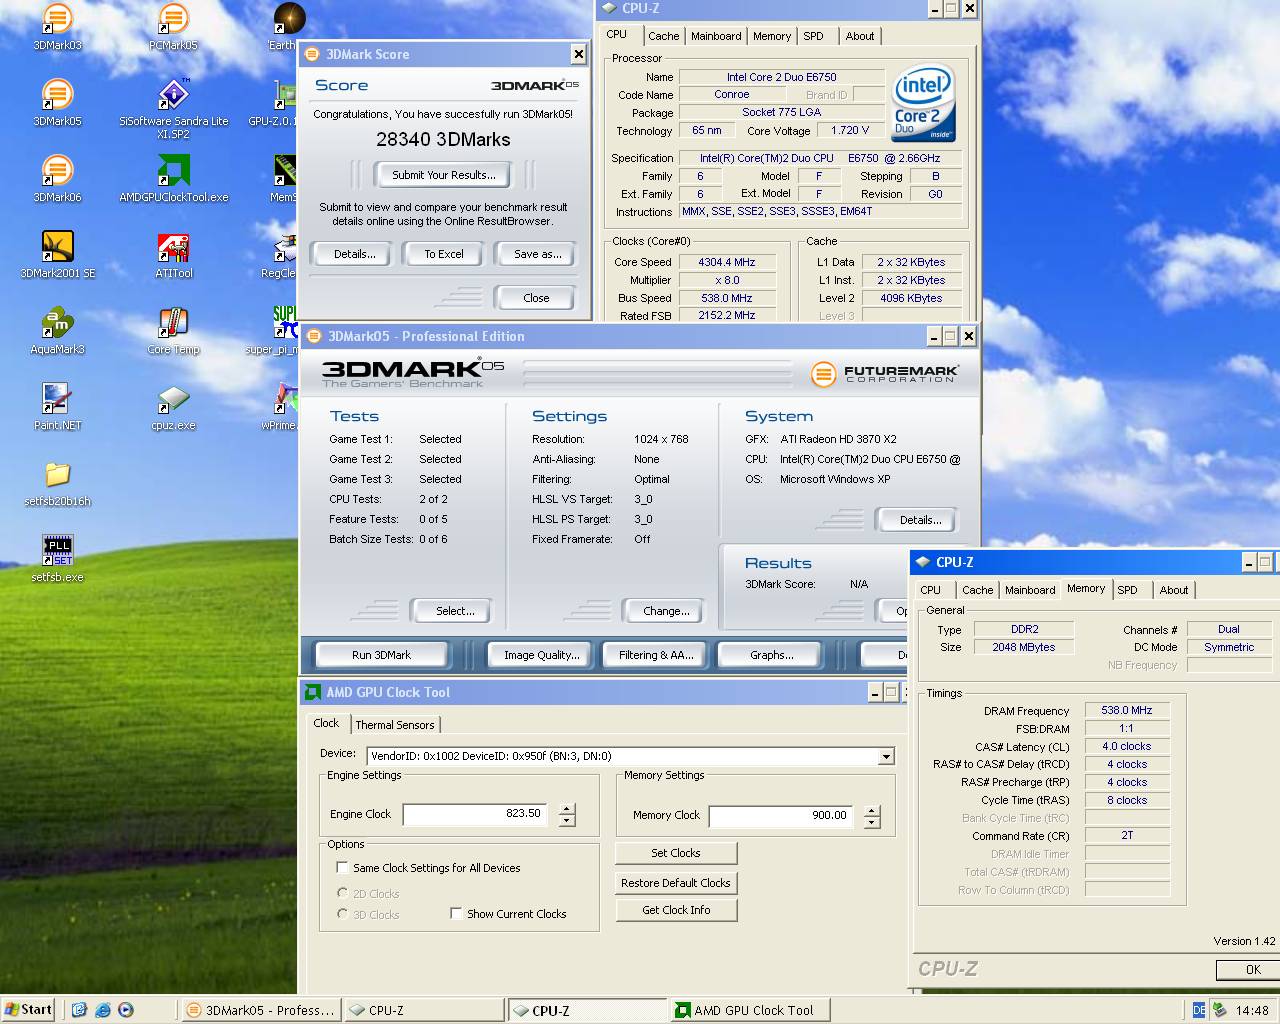This screenshot has width=1280, height=1024.
Task: Open the AquaMark3 desktop shortcut
Action: [58, 330]
